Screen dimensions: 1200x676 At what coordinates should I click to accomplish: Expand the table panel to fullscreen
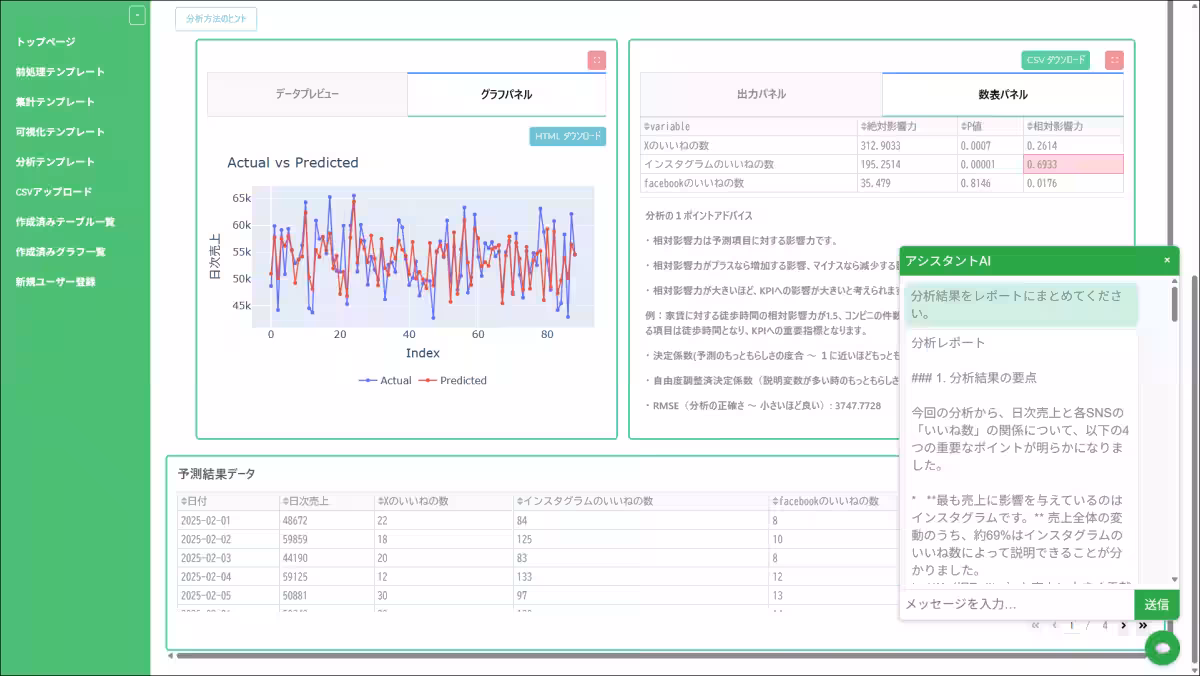[1114, 60]
